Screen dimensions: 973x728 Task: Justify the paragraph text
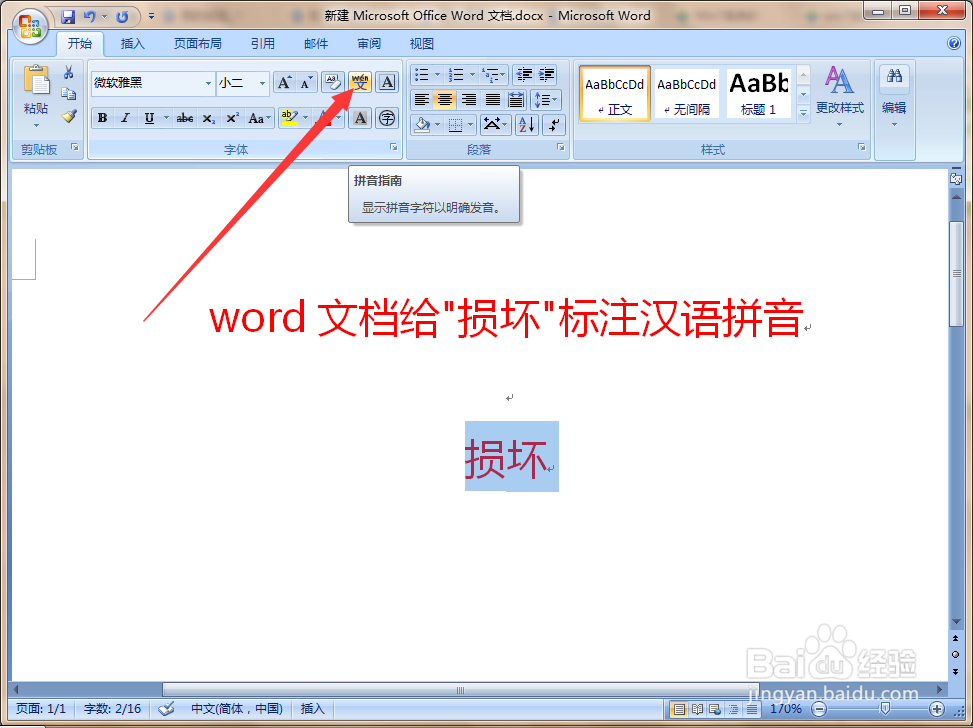tap(493, 99)
